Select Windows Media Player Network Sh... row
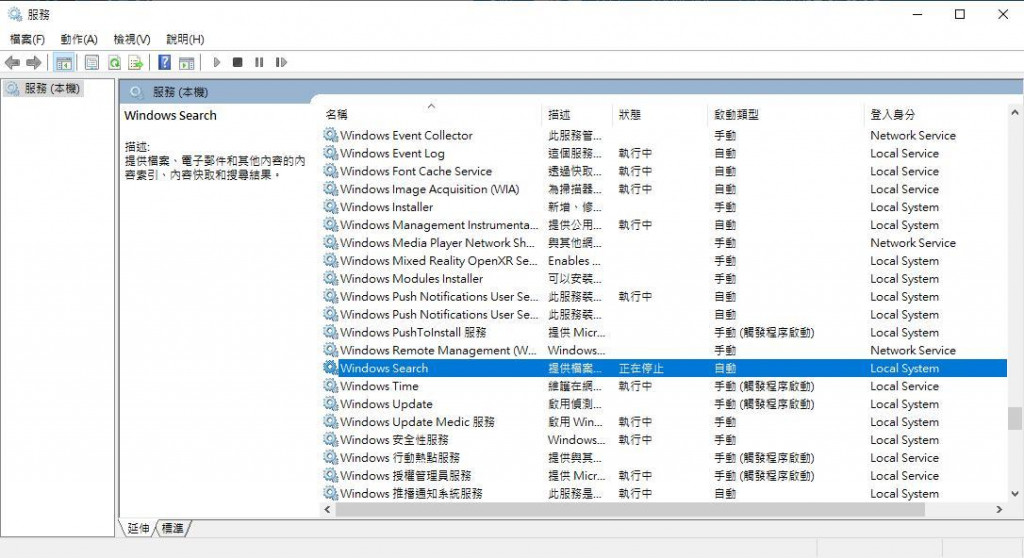 pos(664,242)
